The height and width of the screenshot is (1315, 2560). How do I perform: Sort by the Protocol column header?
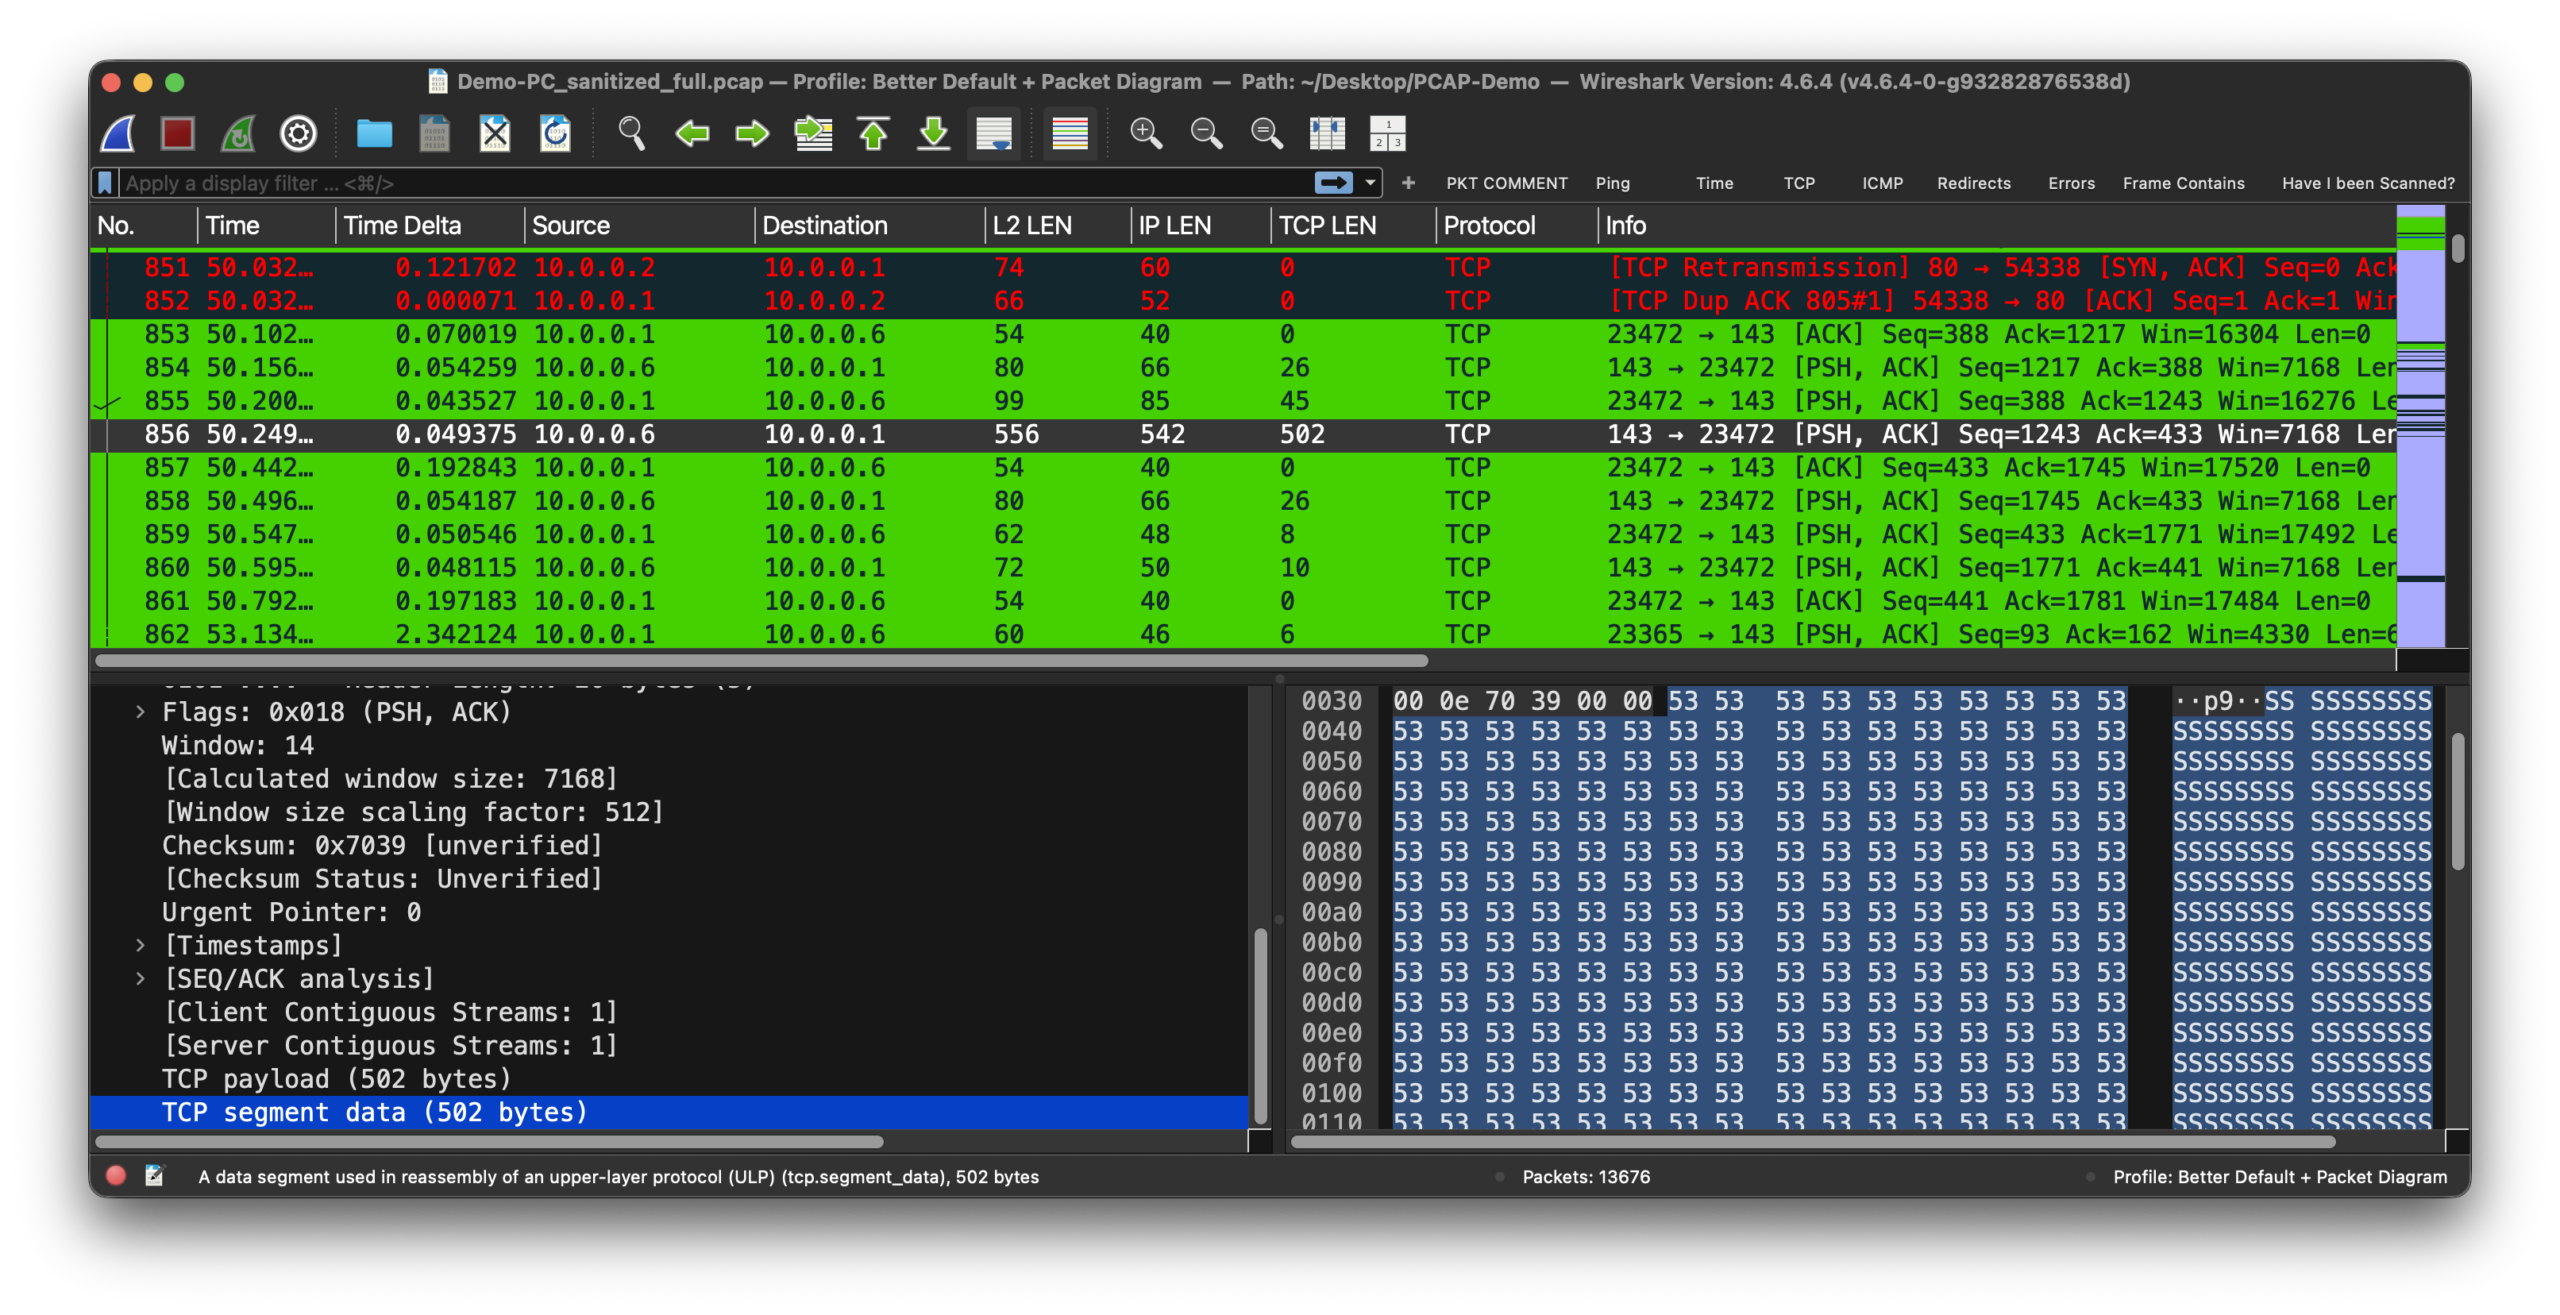click(1515, 226)
